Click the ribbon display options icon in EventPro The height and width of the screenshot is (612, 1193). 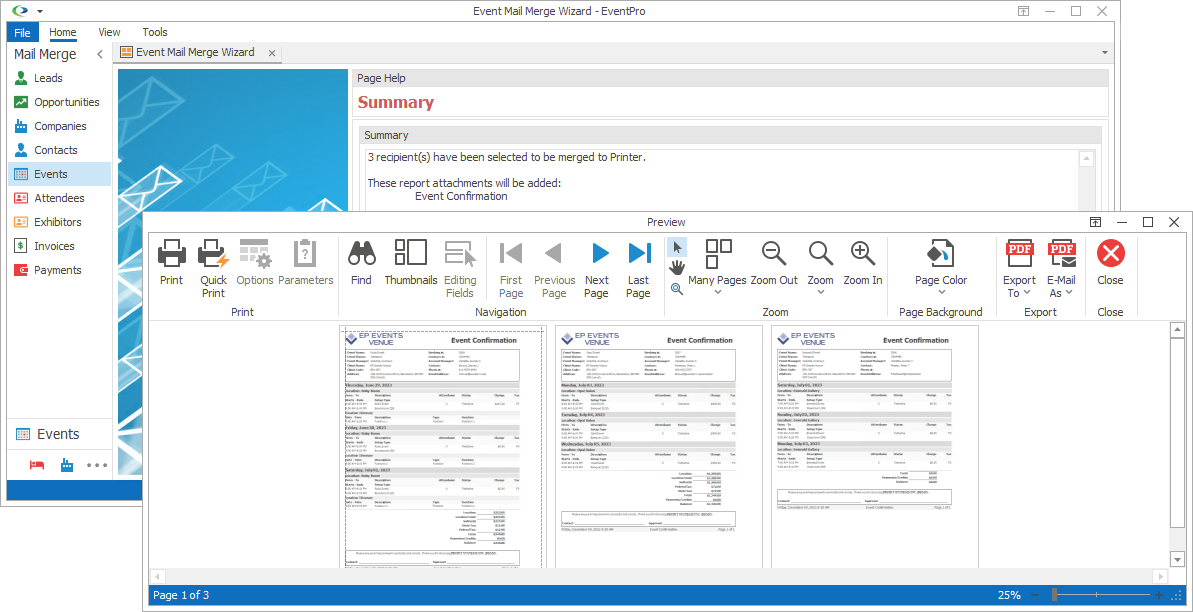tap(1024, 11)
